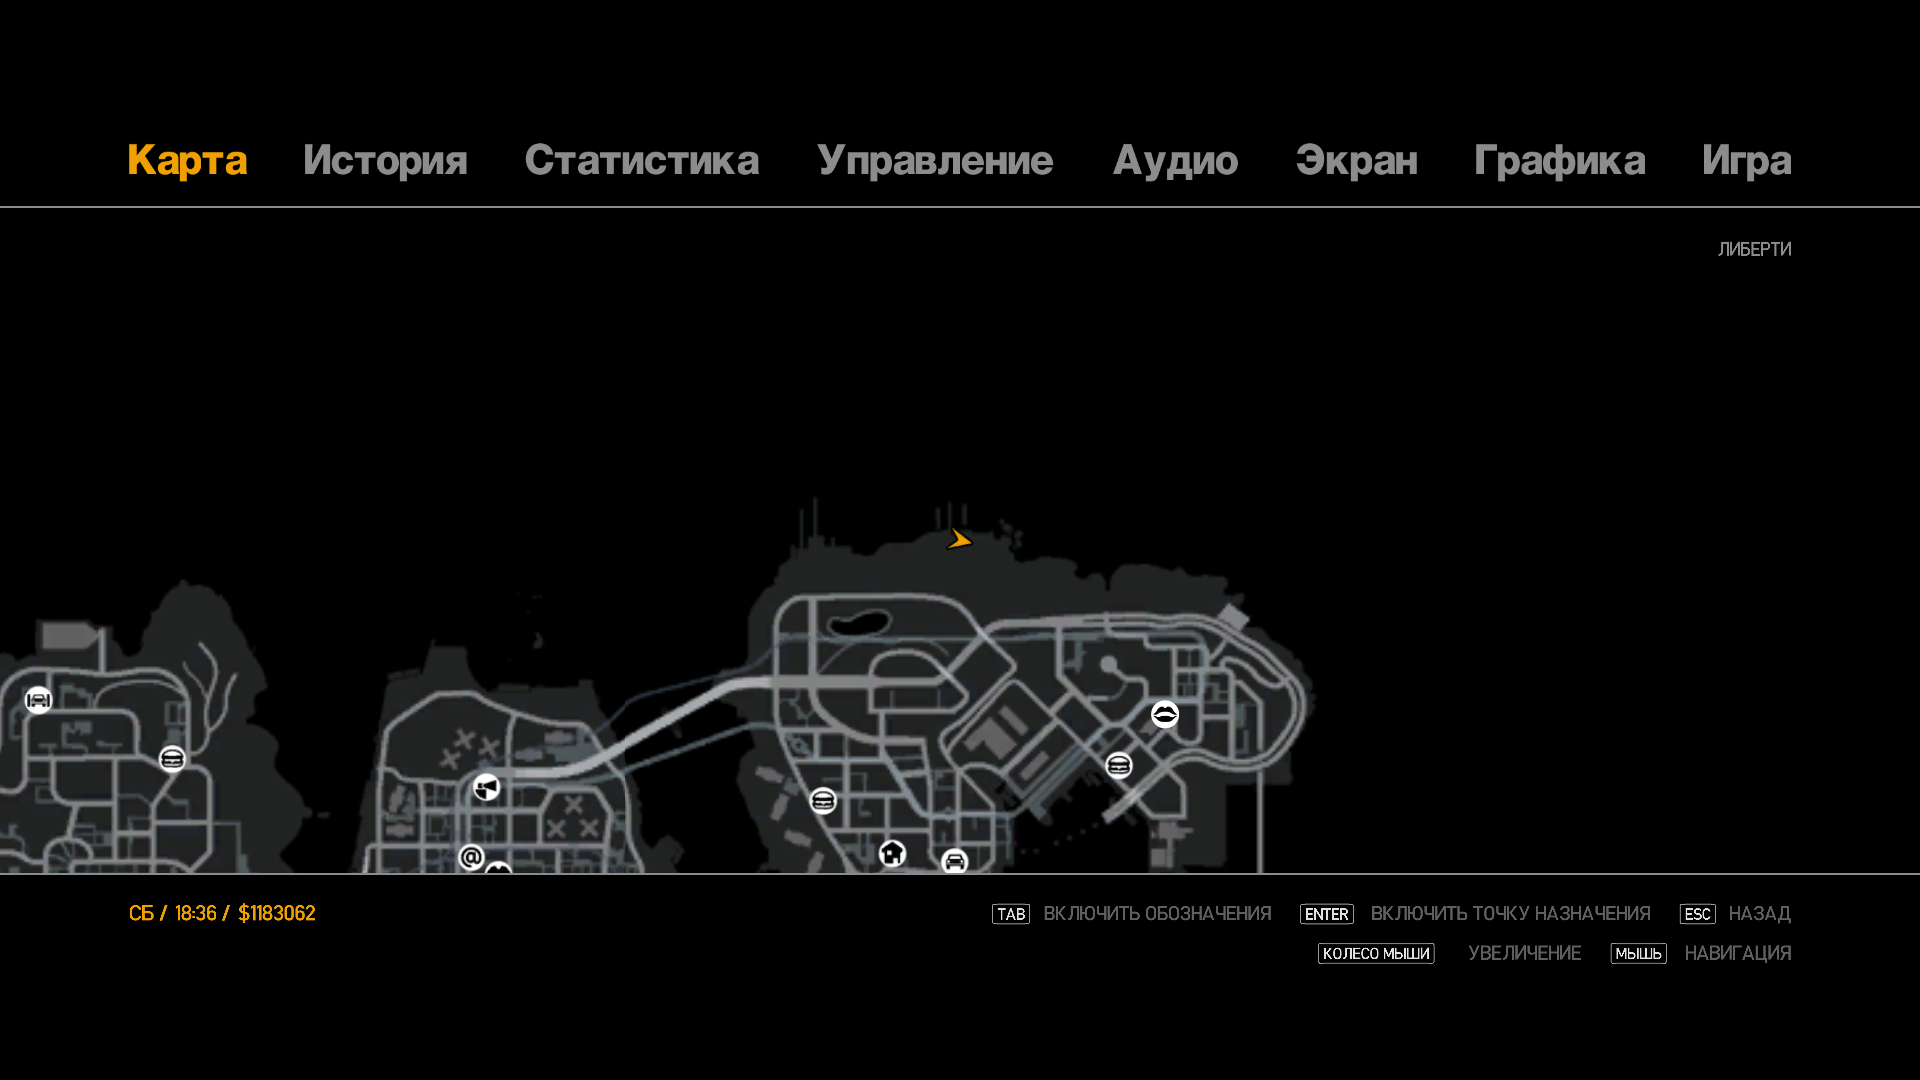Select the strip club lips icon
This screenshot has width=1920, height=1080.
pyautogui.click(x=1165, y=714)
